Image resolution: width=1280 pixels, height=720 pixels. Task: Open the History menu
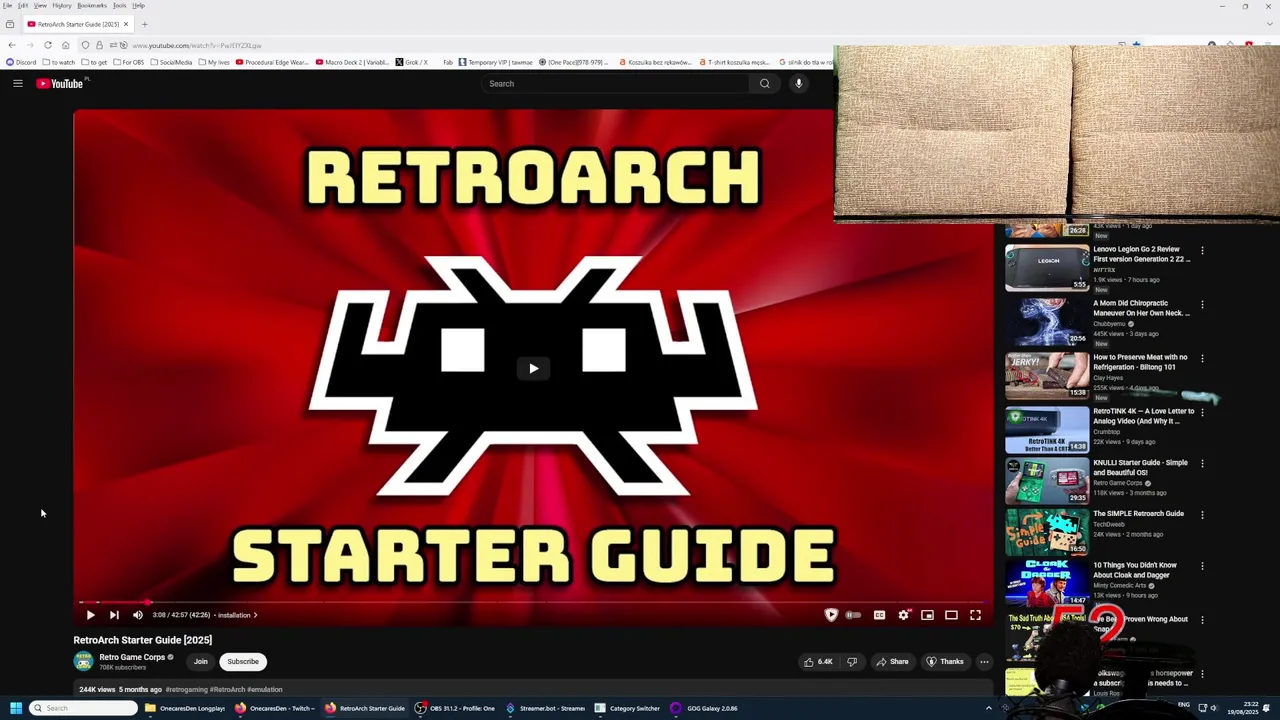click(62, 6)
